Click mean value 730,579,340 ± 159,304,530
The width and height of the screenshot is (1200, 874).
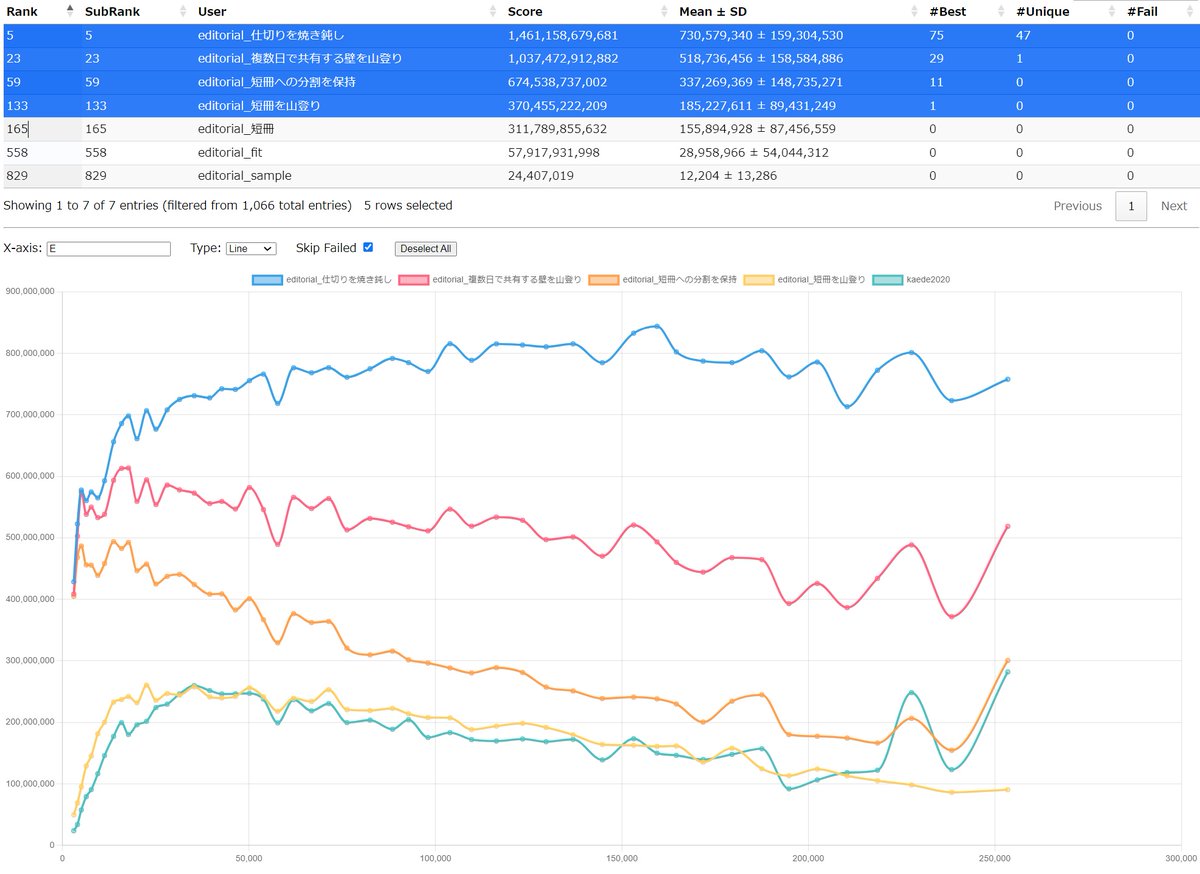click(x=761, y=35)
